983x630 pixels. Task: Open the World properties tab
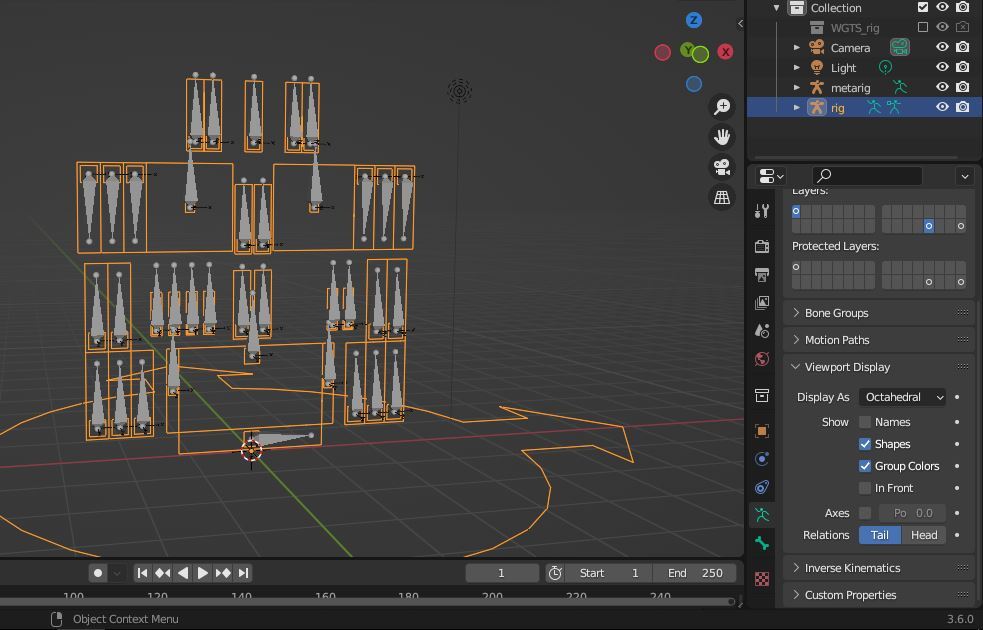(762, 359)
